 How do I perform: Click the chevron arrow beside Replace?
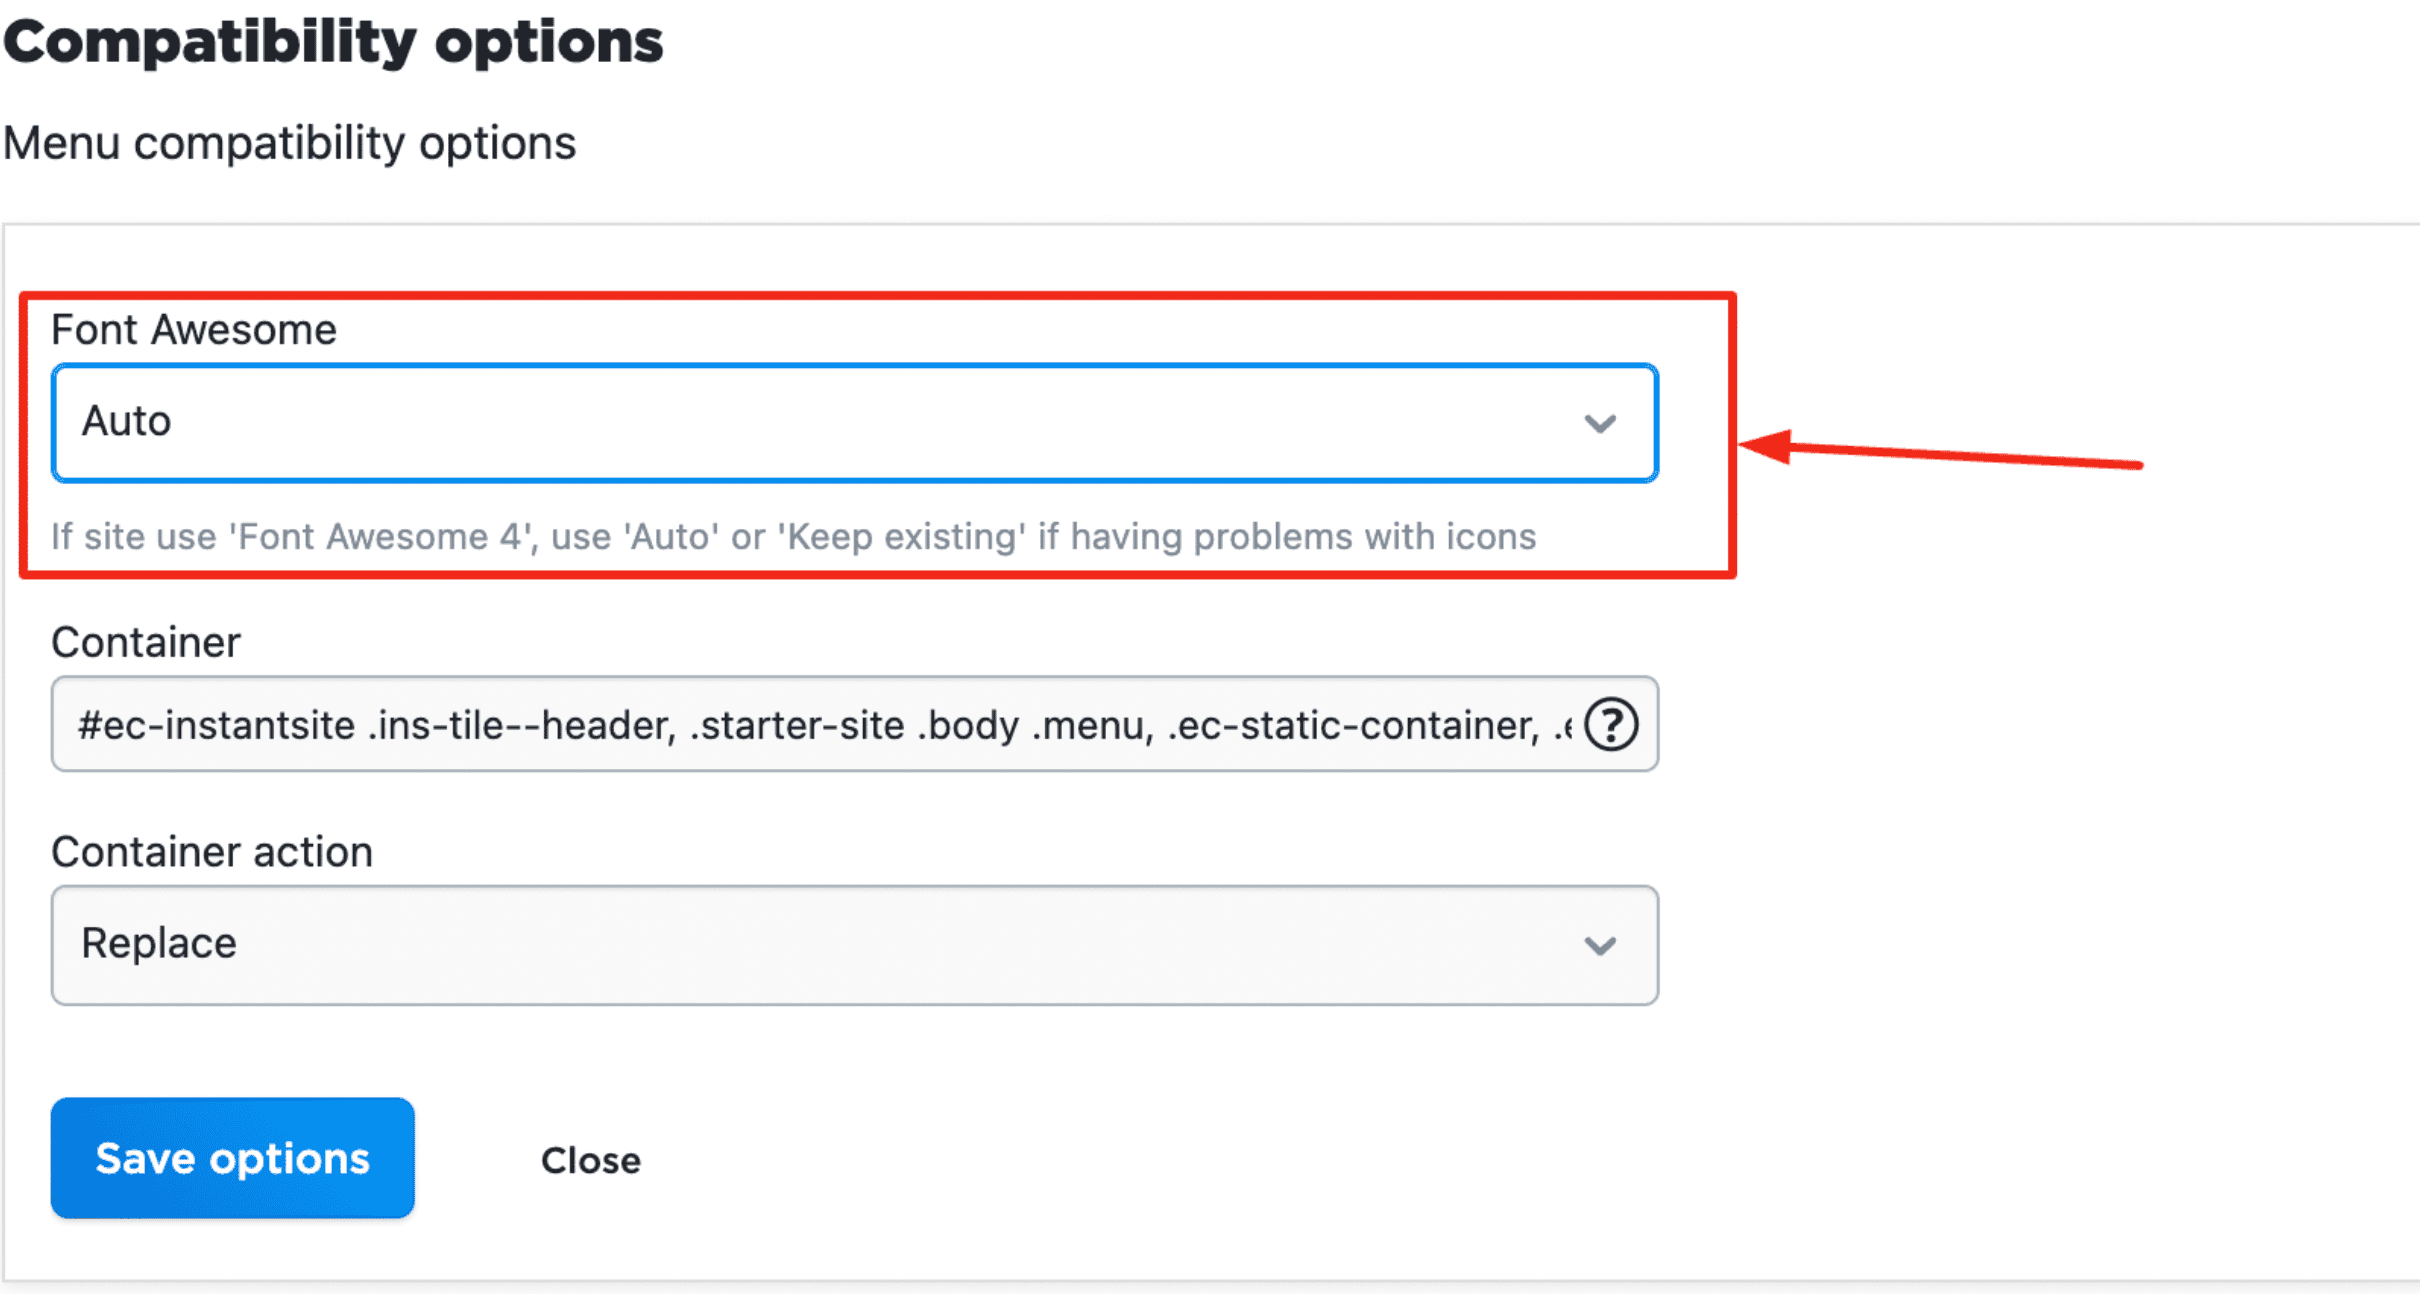(1600, 946)
